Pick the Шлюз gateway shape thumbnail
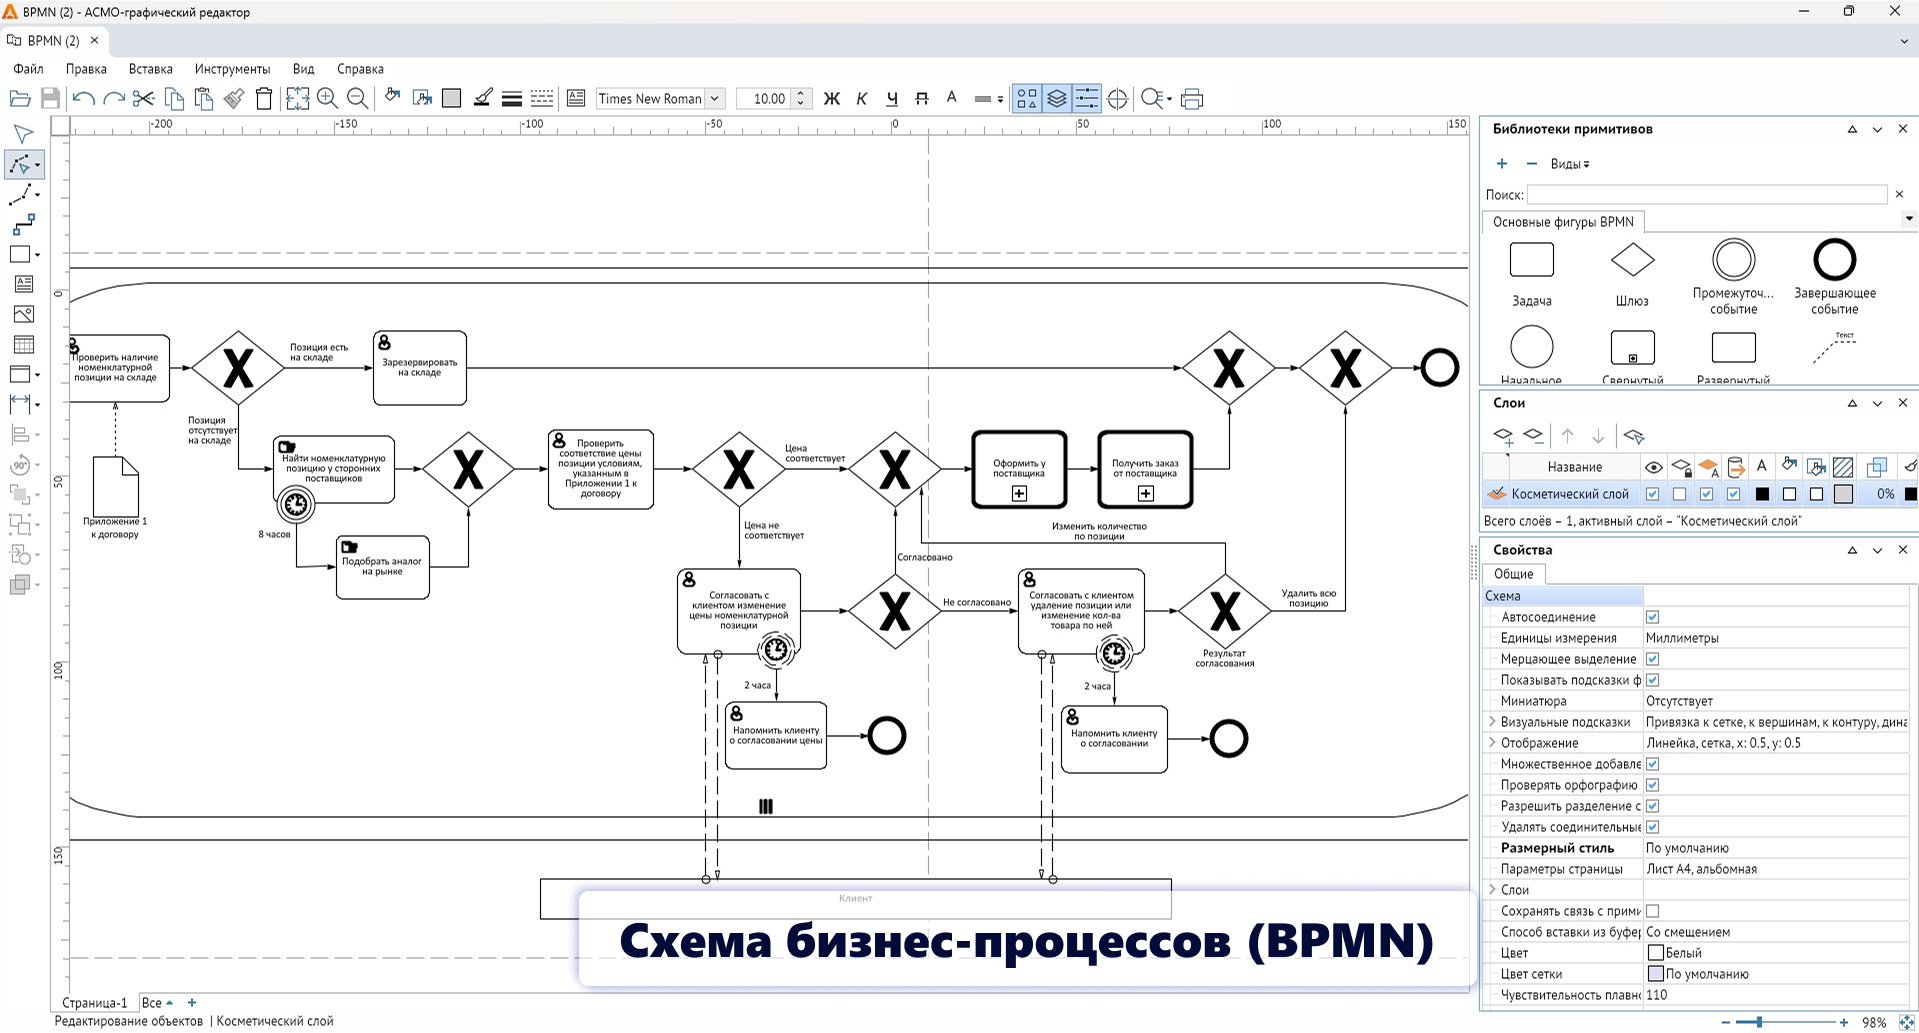Image resolution: width=1919 pixels, height=1033 pixels. click(x=1632, y=261)
